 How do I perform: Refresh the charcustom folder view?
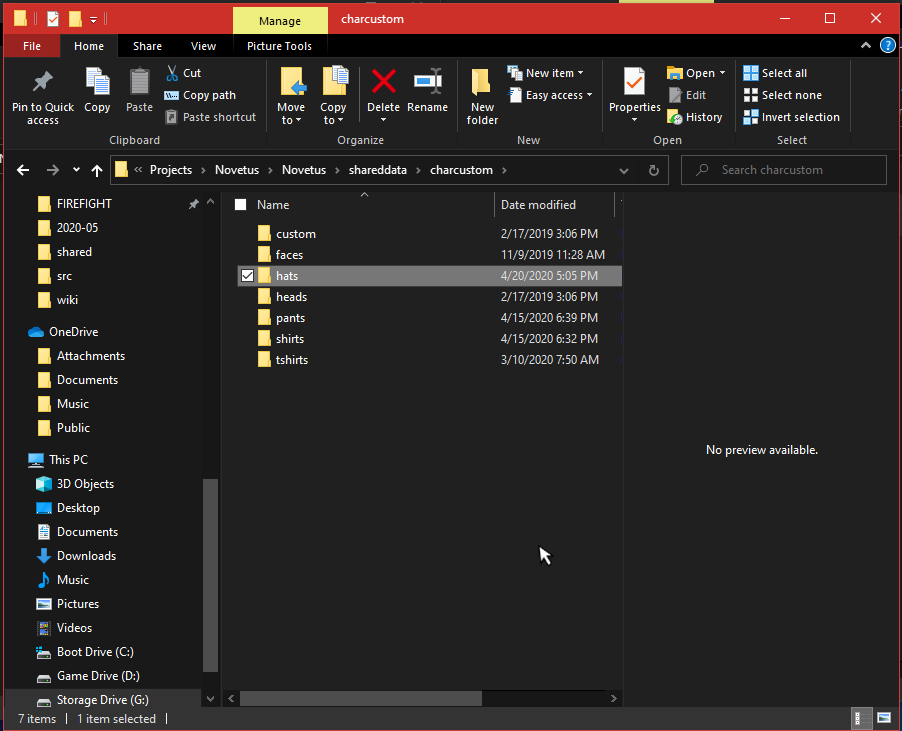pos(654,170)
